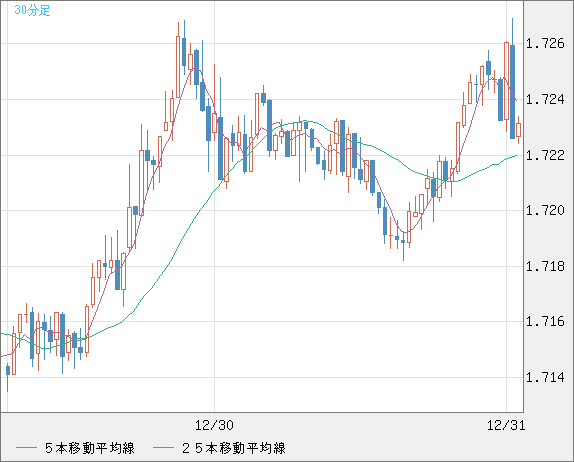Click the pink 5-bar average legend line
The width and height of the screenshot is (574, 462).
[x=27, y=448]
